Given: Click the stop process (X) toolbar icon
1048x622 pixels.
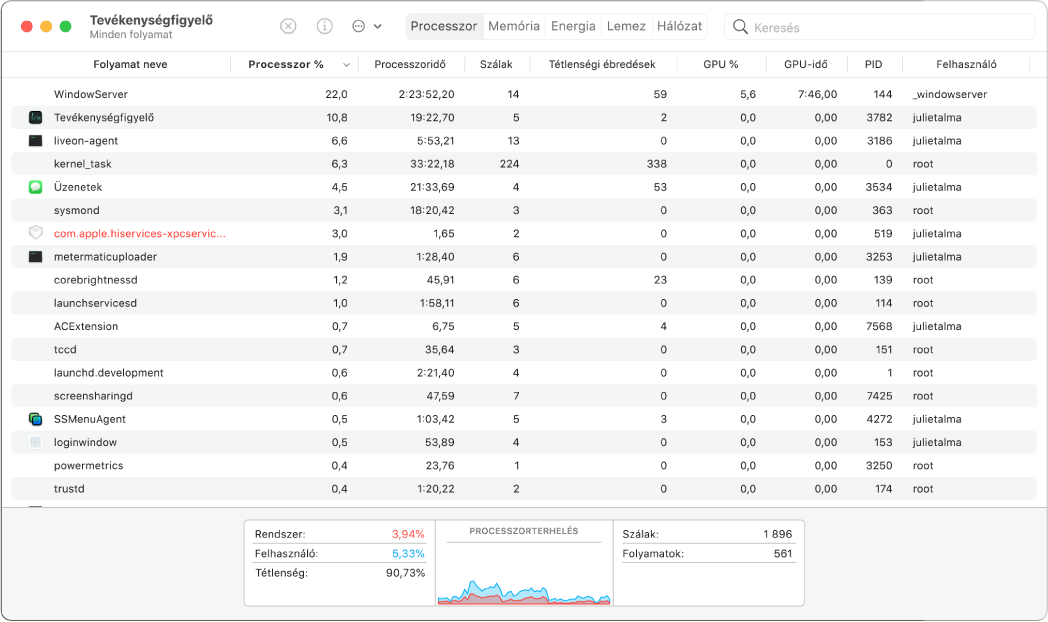Looking at the screenshot, I should click(288, 26).
